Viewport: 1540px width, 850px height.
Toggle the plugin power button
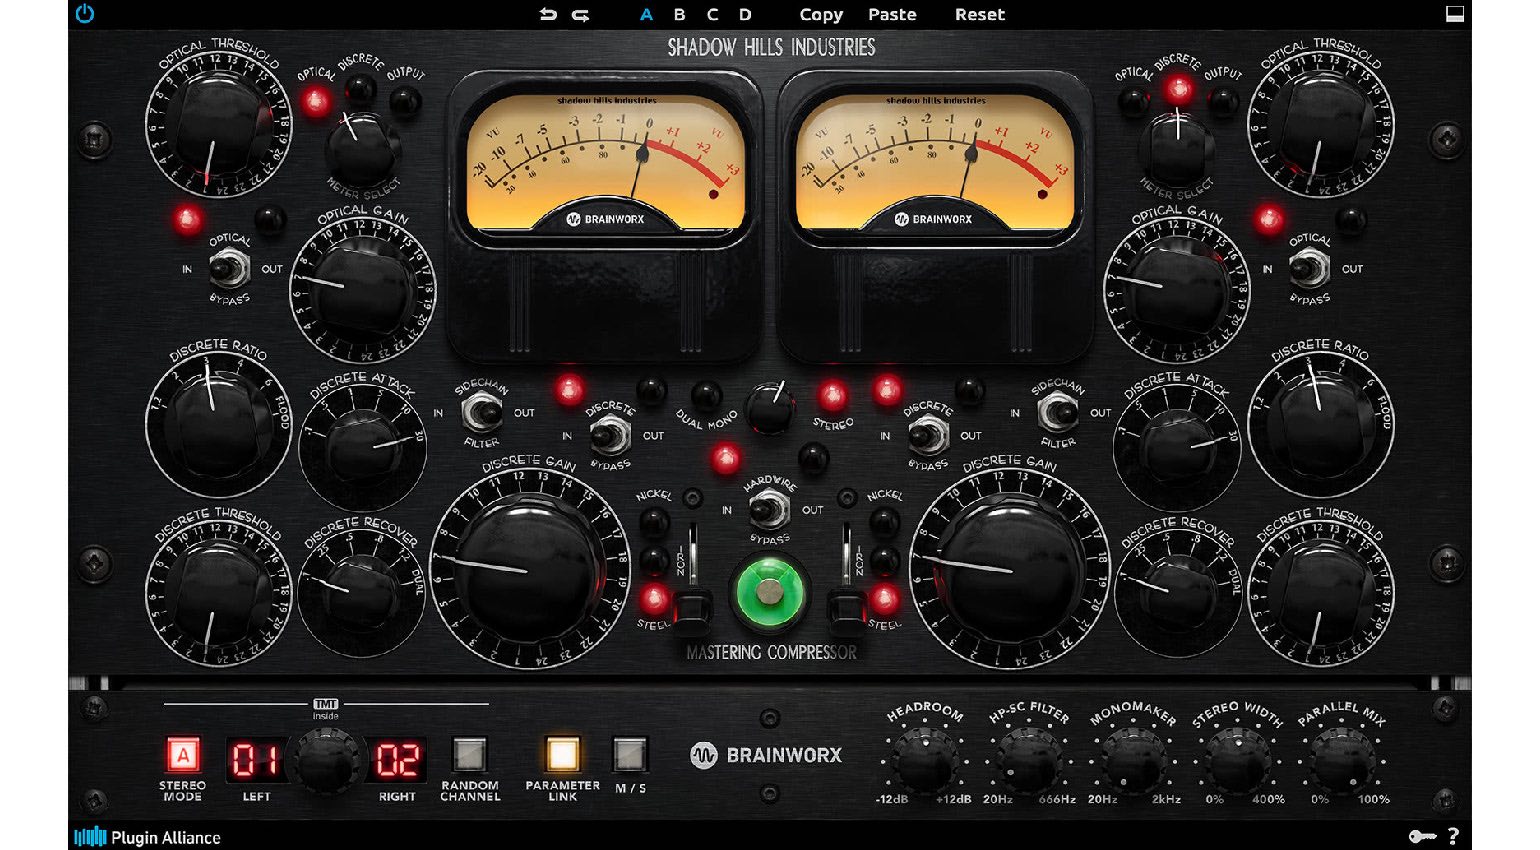click(x=85, y=14)
